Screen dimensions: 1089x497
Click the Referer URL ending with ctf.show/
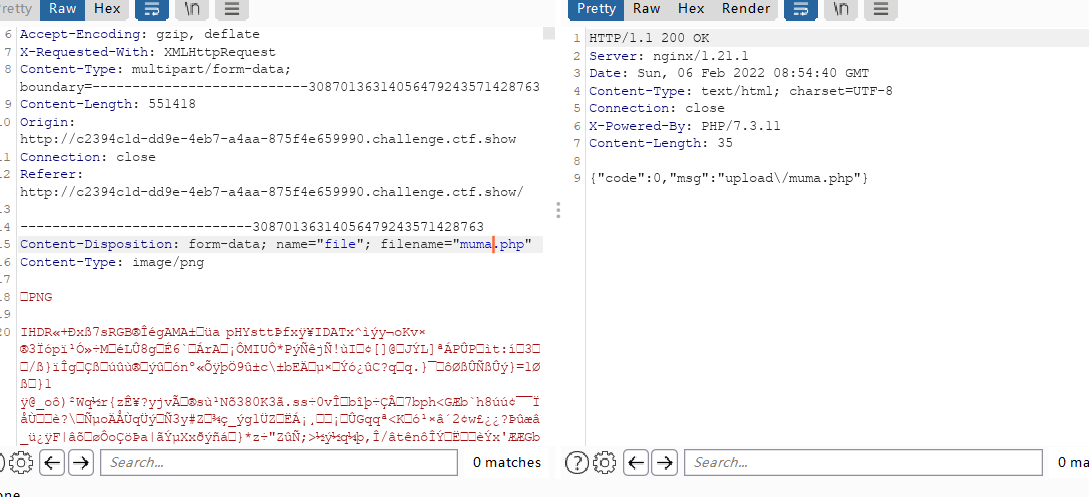[x=272, y=192]
